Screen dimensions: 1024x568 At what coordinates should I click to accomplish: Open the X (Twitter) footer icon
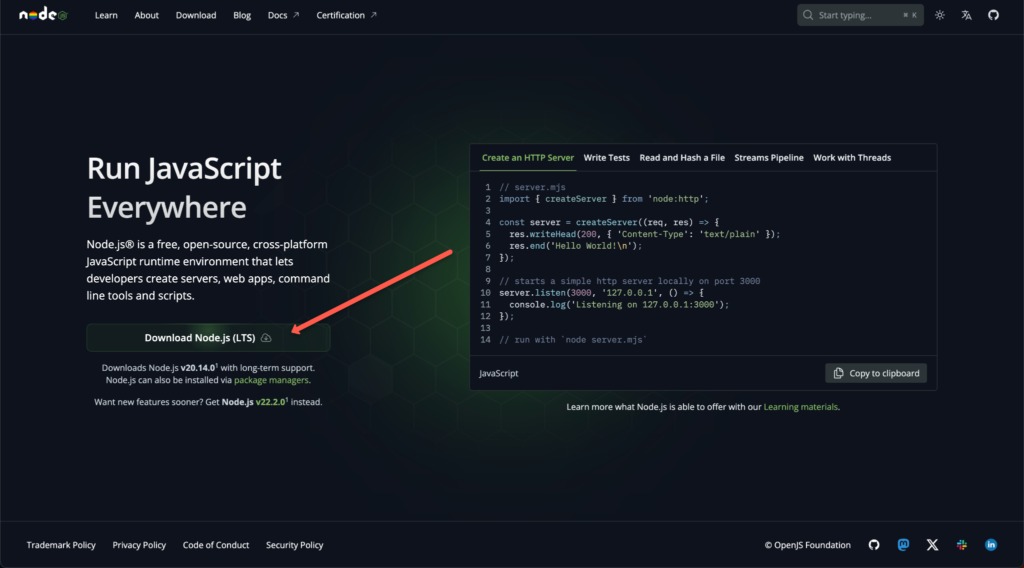(x=933, y=544)
